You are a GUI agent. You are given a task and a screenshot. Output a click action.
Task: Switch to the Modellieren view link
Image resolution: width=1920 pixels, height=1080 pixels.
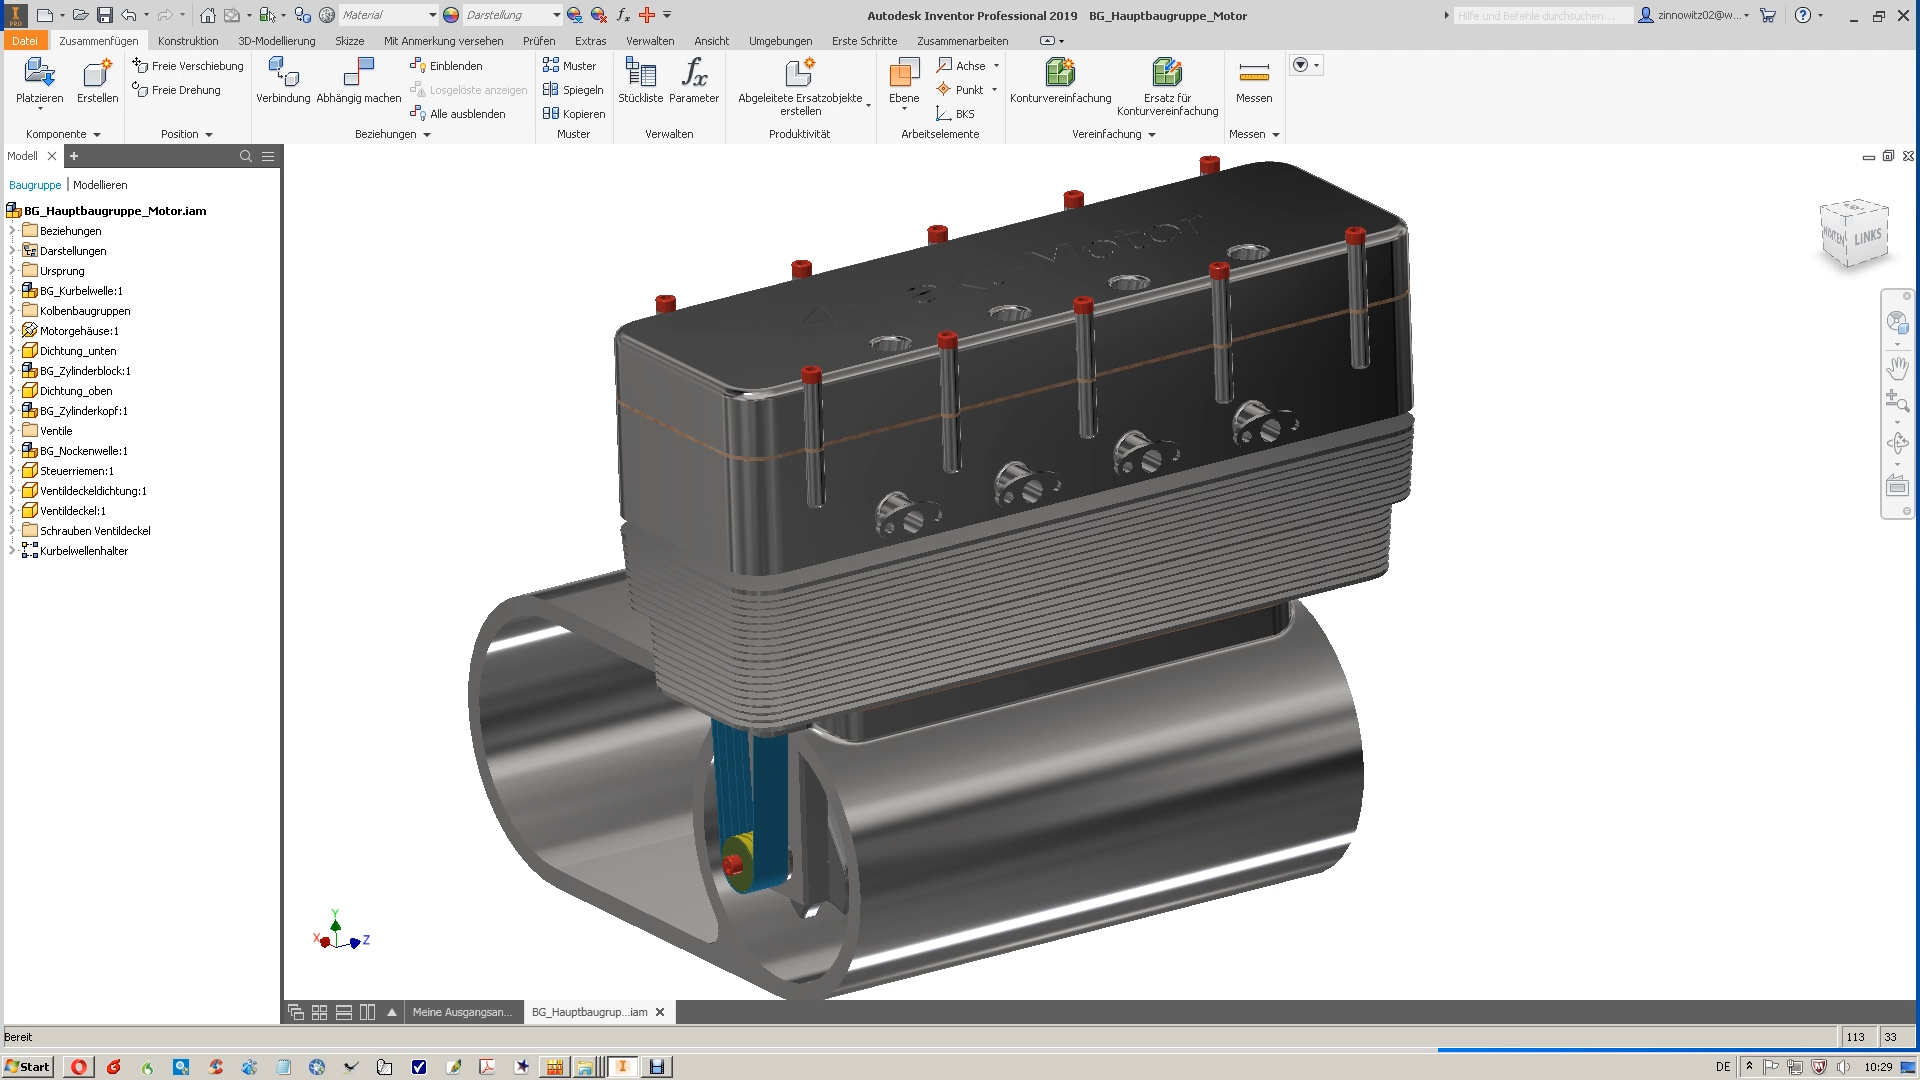(100, 185)
